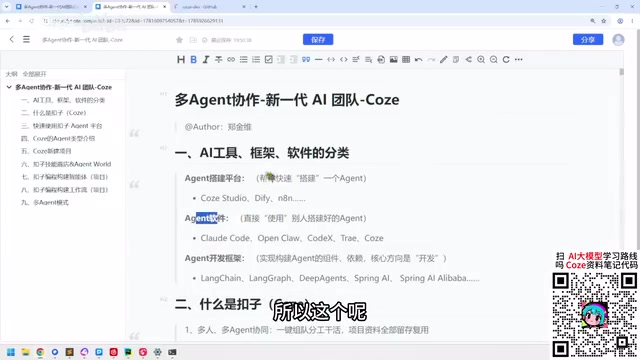Insert a task checkbox list
The image size is (640, 360).
click(x=269, y=60)
